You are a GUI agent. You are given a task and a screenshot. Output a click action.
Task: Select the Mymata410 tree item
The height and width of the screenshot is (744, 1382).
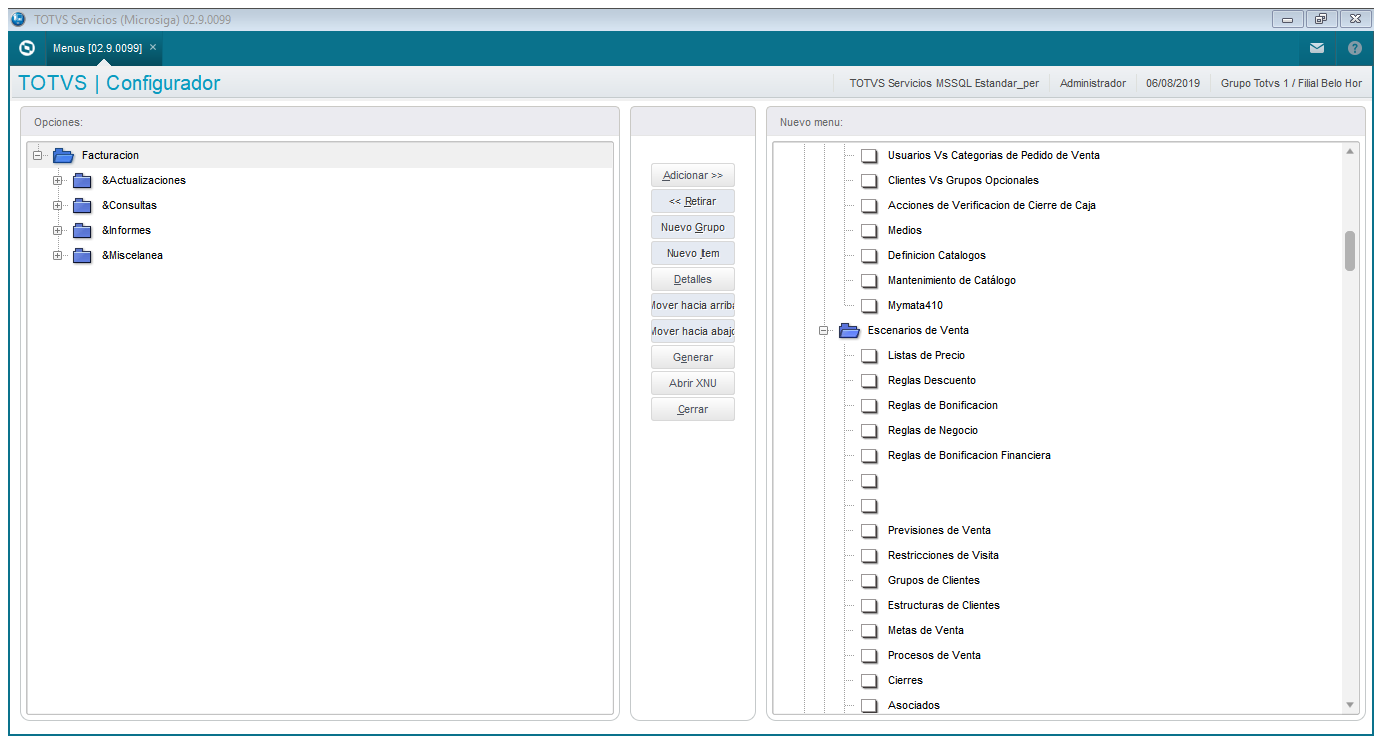click(915, 305)
